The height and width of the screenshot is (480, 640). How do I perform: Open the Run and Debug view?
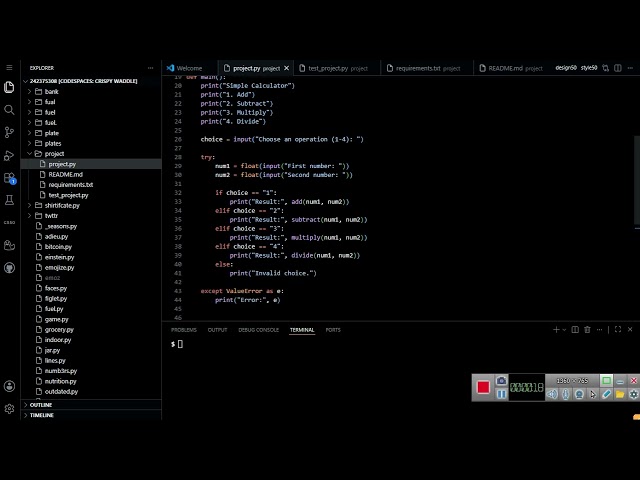(x=9, y=156)
